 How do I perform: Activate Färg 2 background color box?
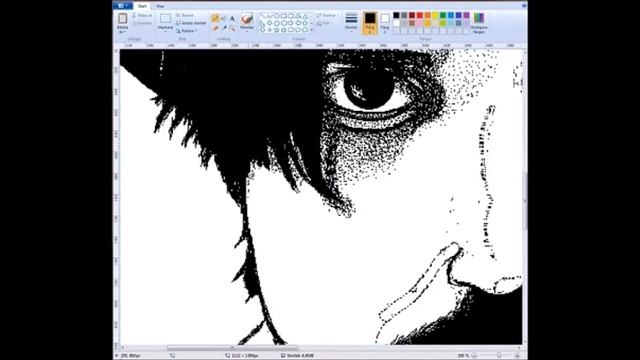click(384, 23)
